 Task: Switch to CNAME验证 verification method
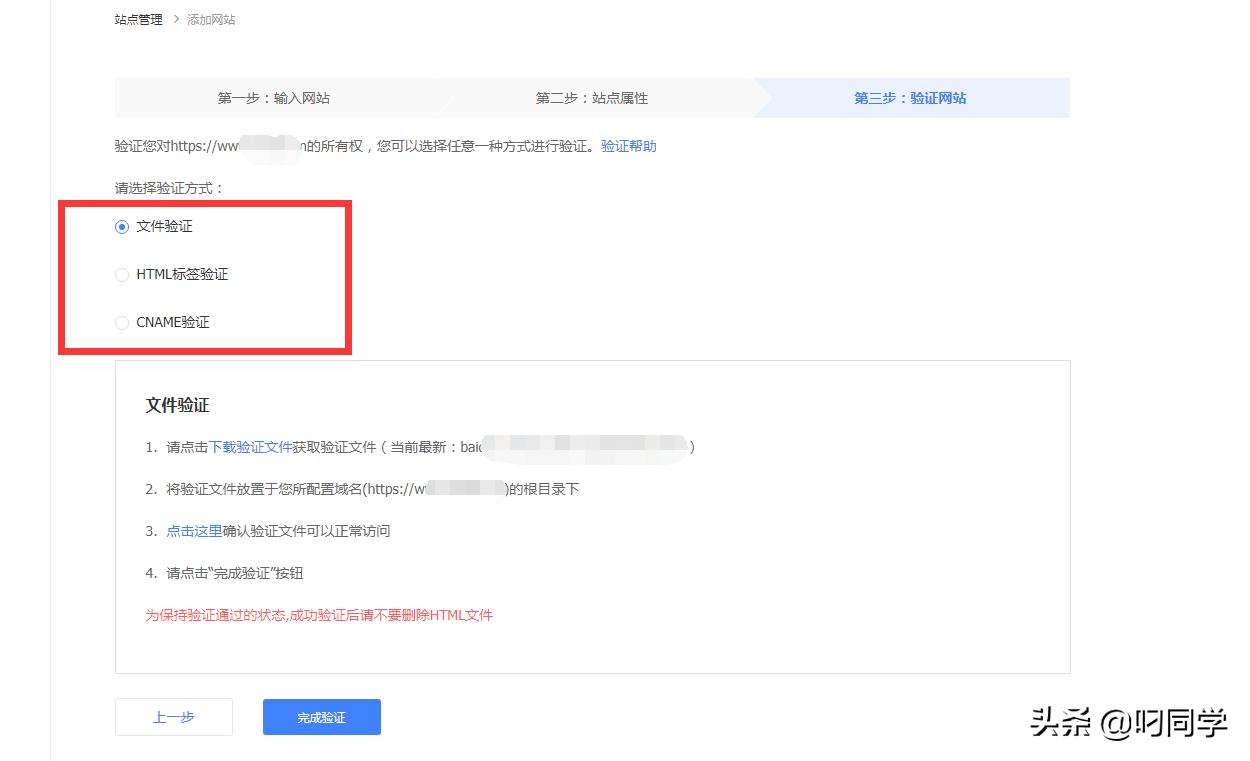(170, 322)
